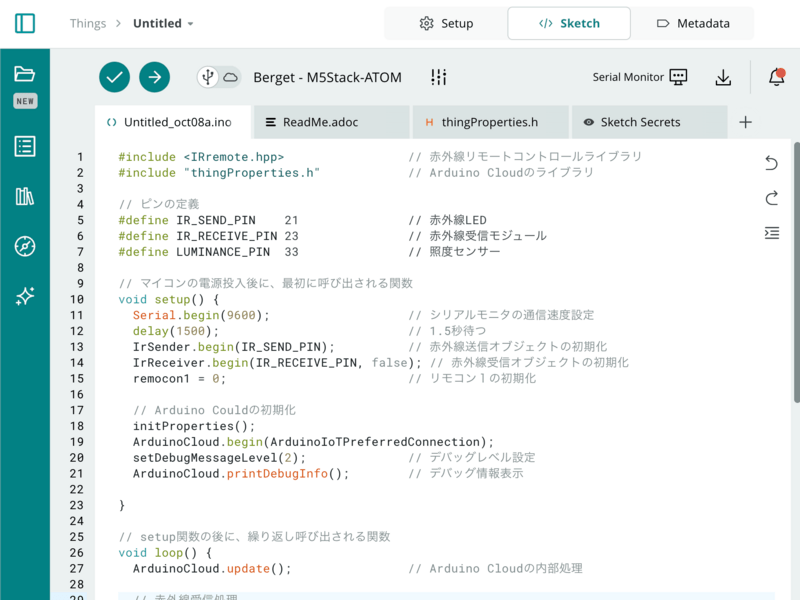This screenshot has width=800, height=600.
Task: Upload sketch with the arrow button
Action: click(154, 77)
